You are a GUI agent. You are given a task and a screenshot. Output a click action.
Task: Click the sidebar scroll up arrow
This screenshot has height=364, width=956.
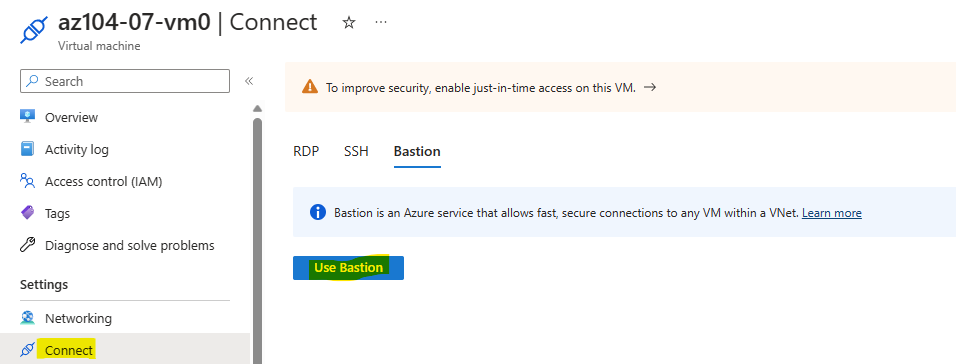257,109
